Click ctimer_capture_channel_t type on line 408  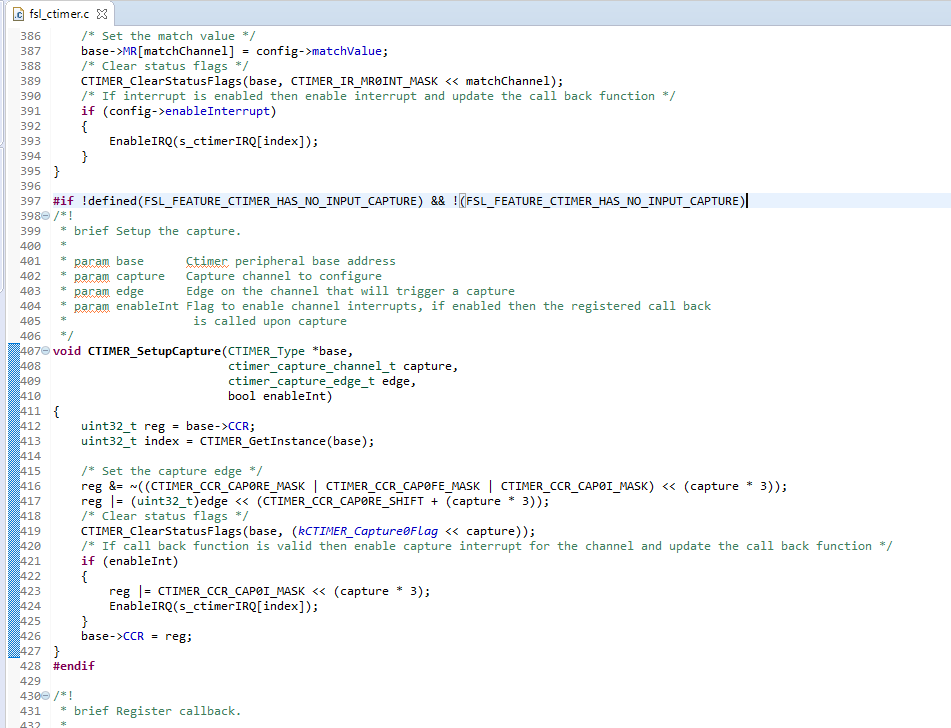[312, 366]
